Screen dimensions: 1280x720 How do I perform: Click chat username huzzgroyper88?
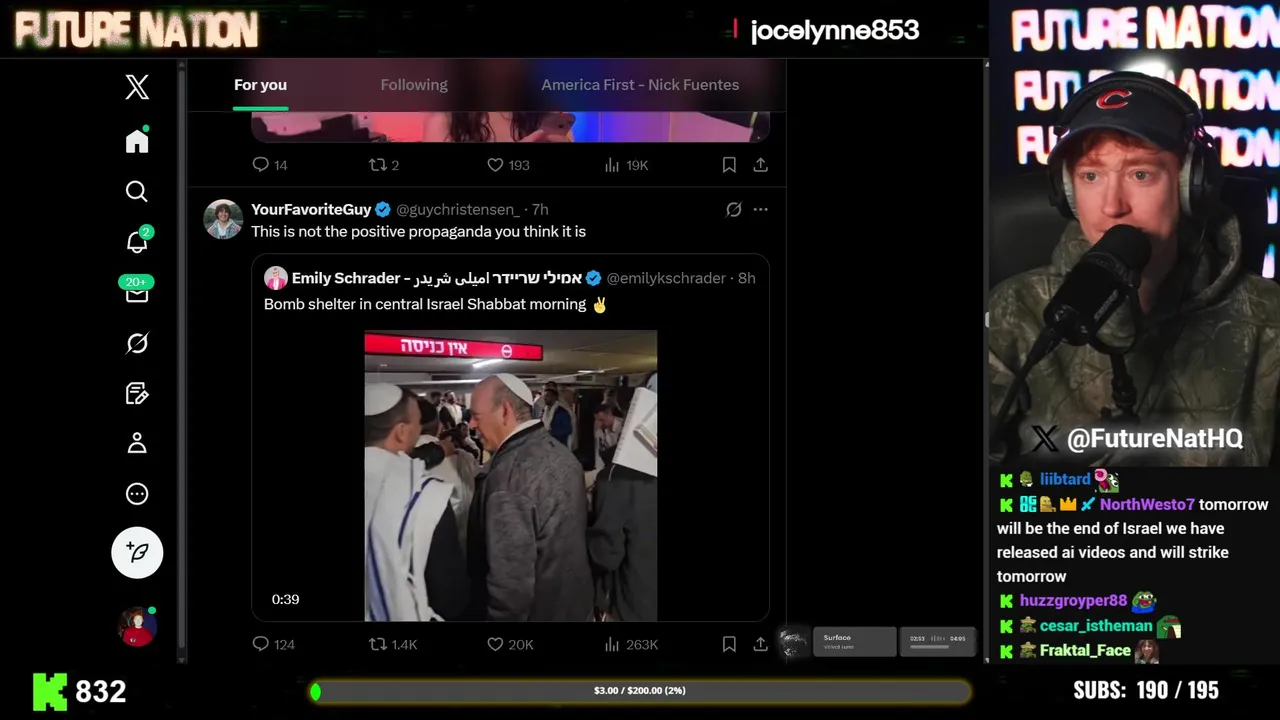[1073, 601]
